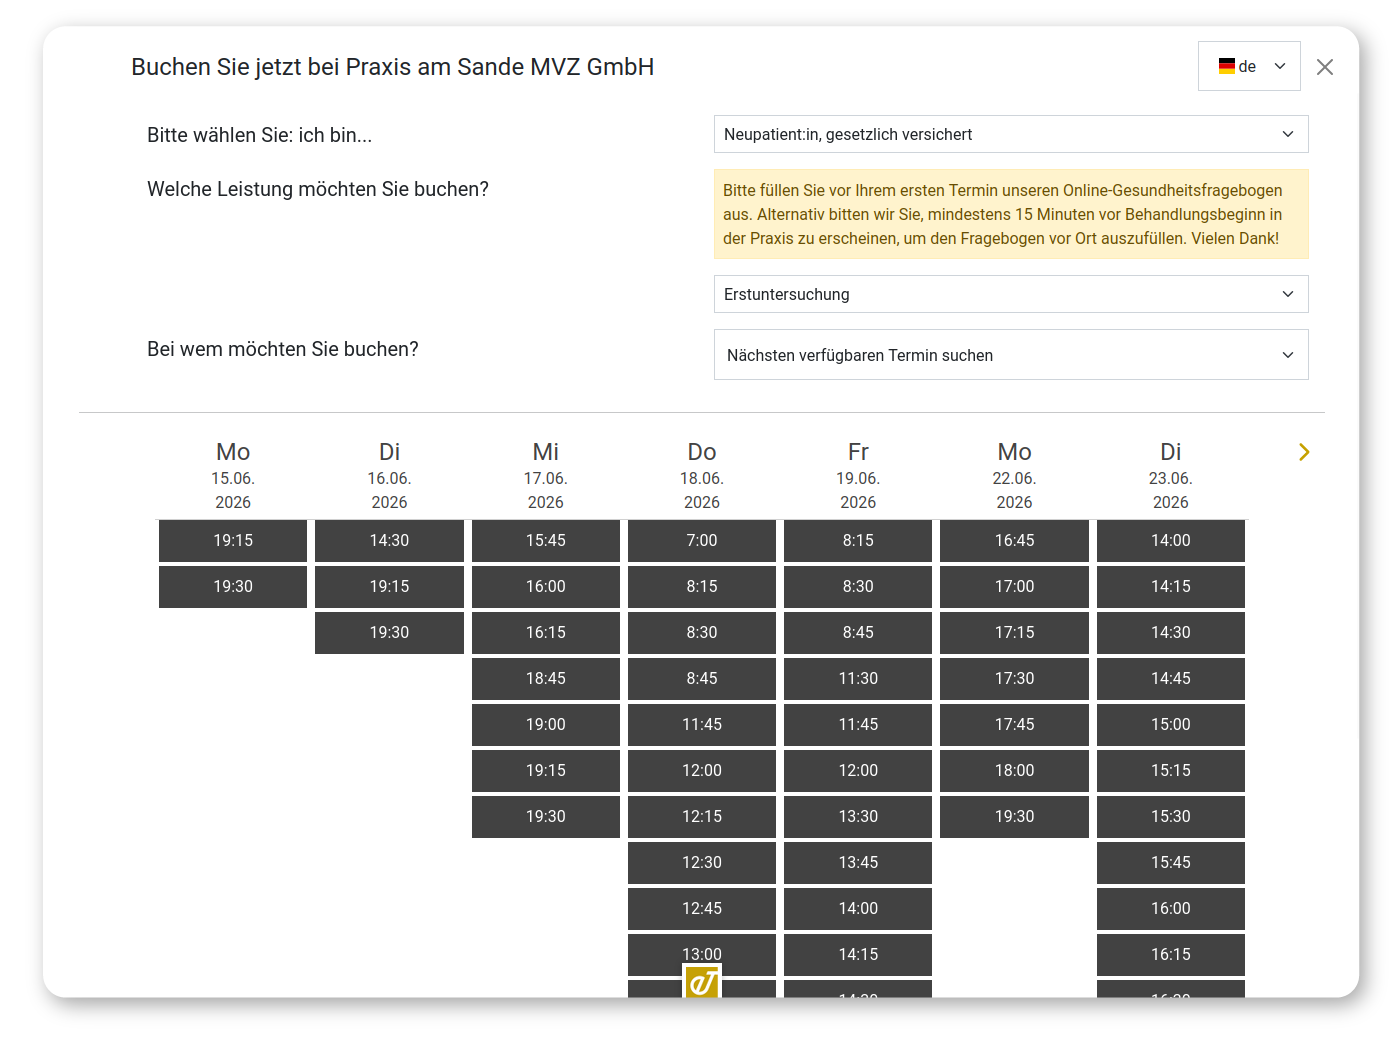This screenshot has width=1395, height=1039.
Task: Expand Nächsten verfügbaren Termin suchen dropdown
Action: tap(1011, 355)
